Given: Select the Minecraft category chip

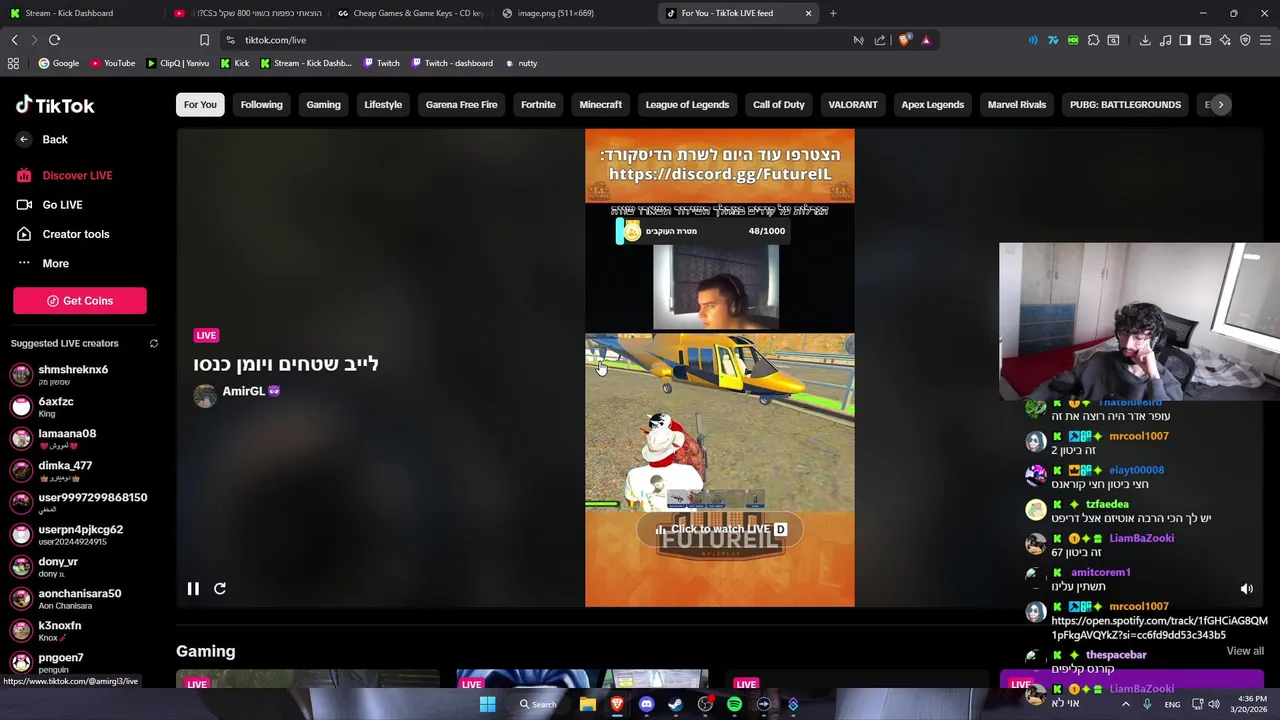Looking at the screenshot, I should coord(600,104).
